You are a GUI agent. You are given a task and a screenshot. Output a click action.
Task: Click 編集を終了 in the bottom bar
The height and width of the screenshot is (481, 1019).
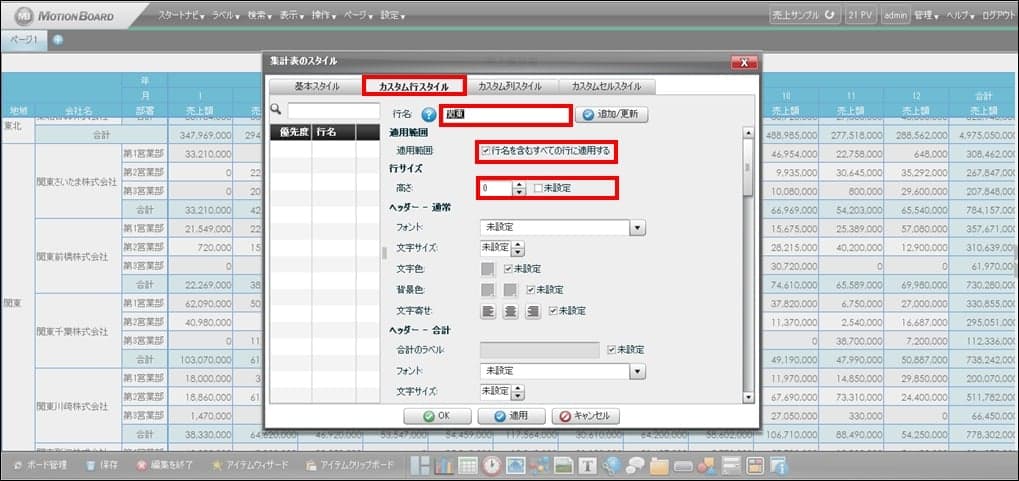point(165,465)
